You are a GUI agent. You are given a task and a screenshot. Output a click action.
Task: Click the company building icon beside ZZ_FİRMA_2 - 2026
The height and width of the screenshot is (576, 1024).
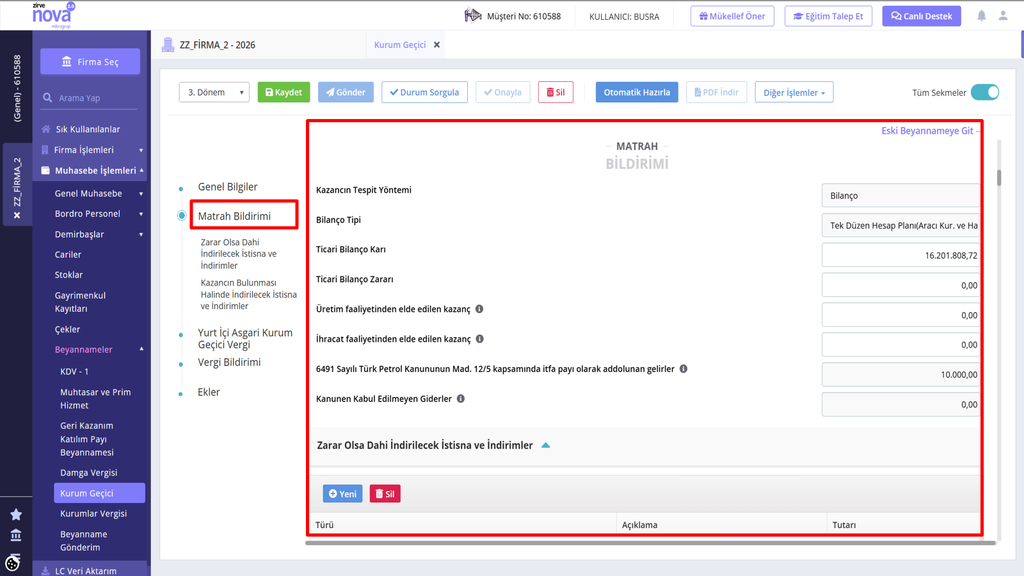(168, 44)
